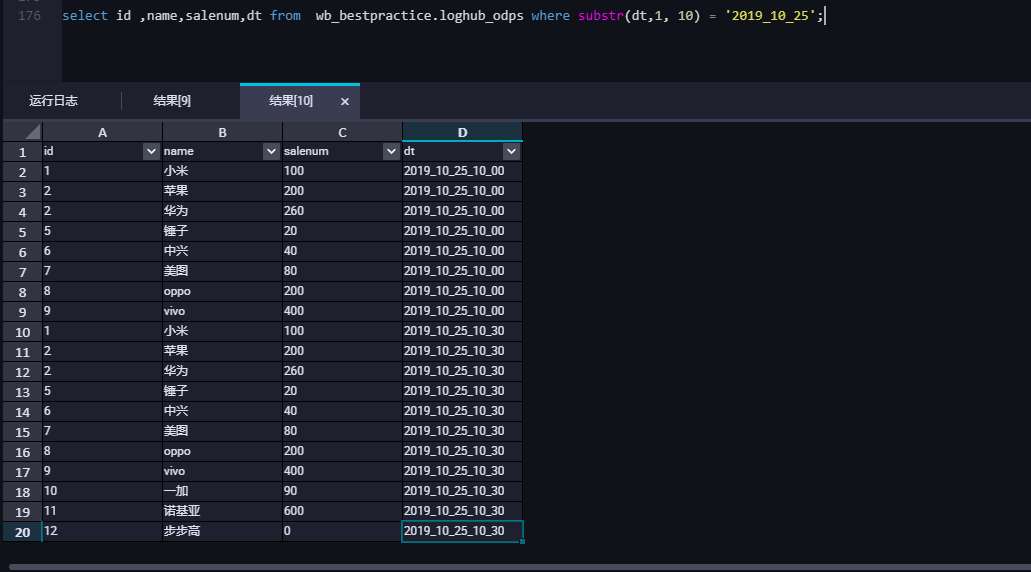Select row 20 header

22,532
